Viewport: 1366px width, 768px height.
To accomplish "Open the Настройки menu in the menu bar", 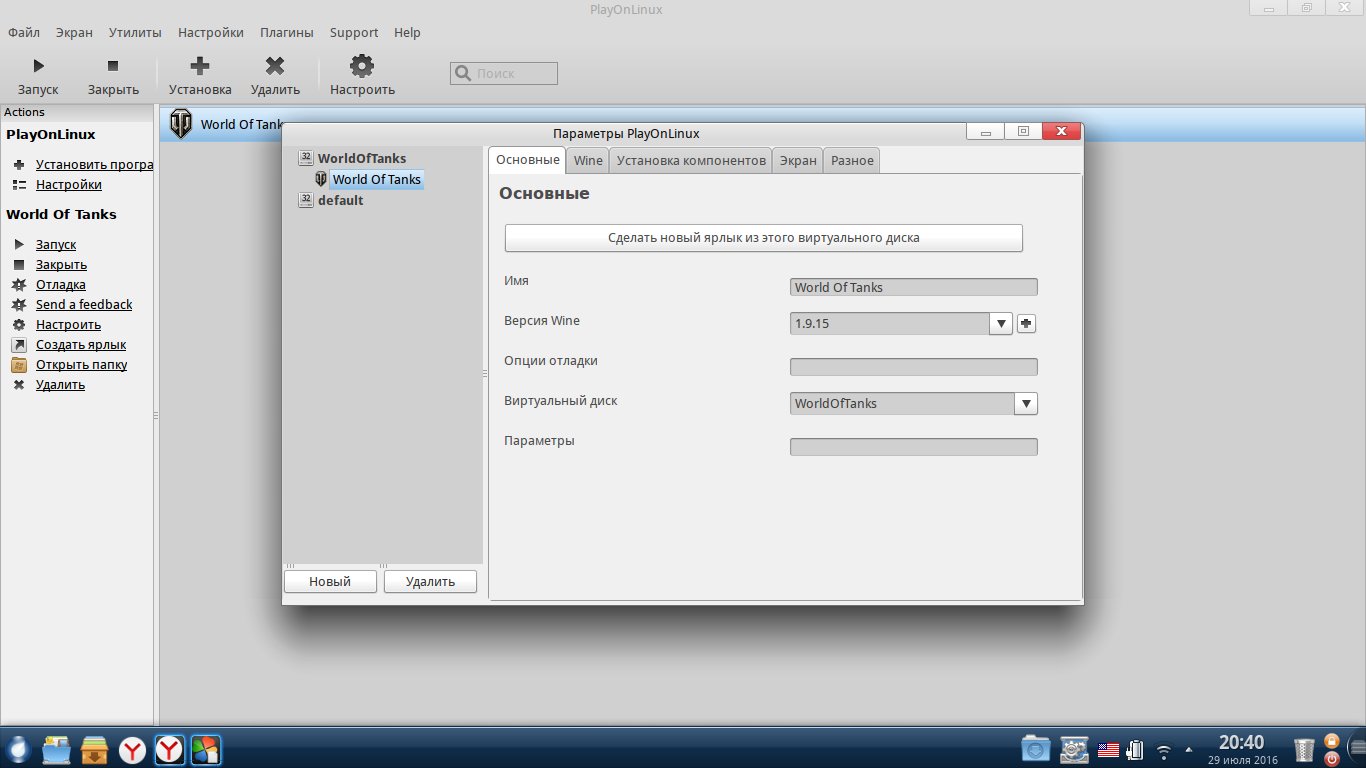I will 211,32.
